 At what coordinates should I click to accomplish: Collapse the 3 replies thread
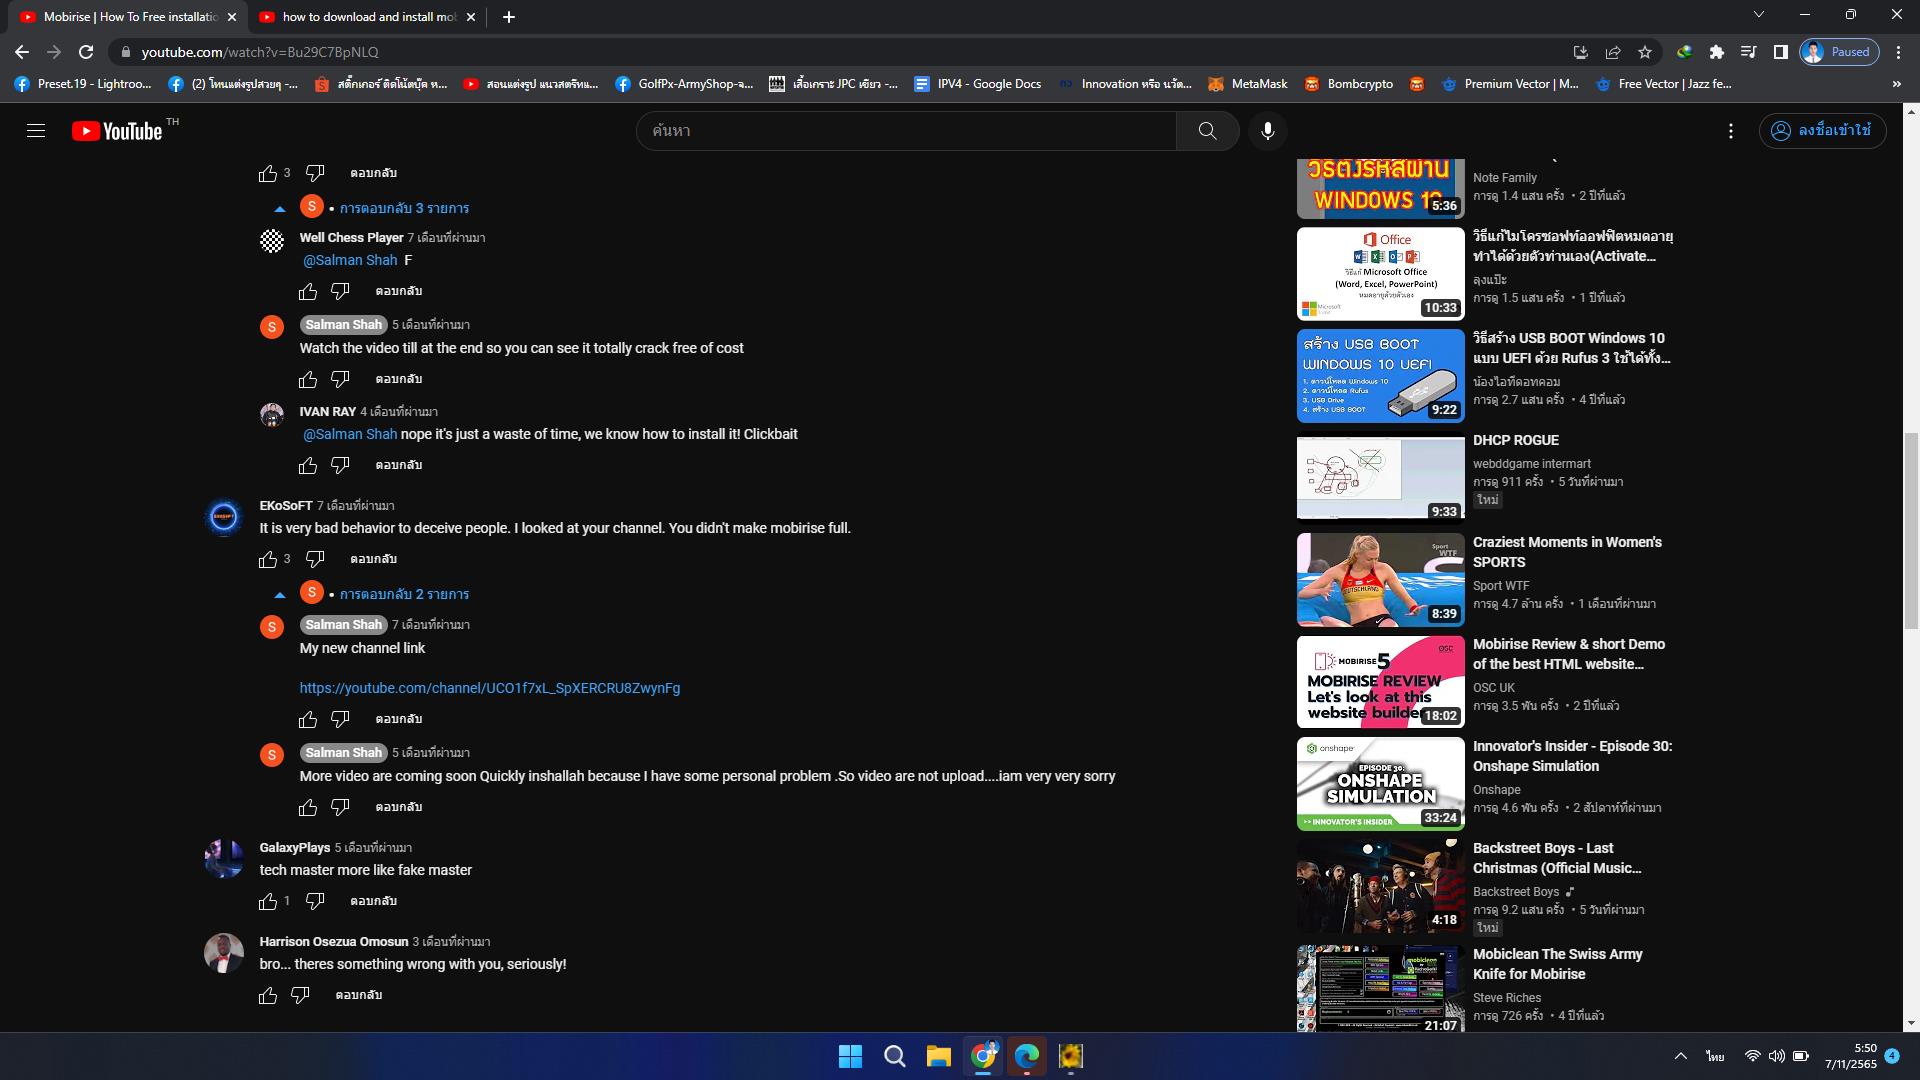pos(403,208)
